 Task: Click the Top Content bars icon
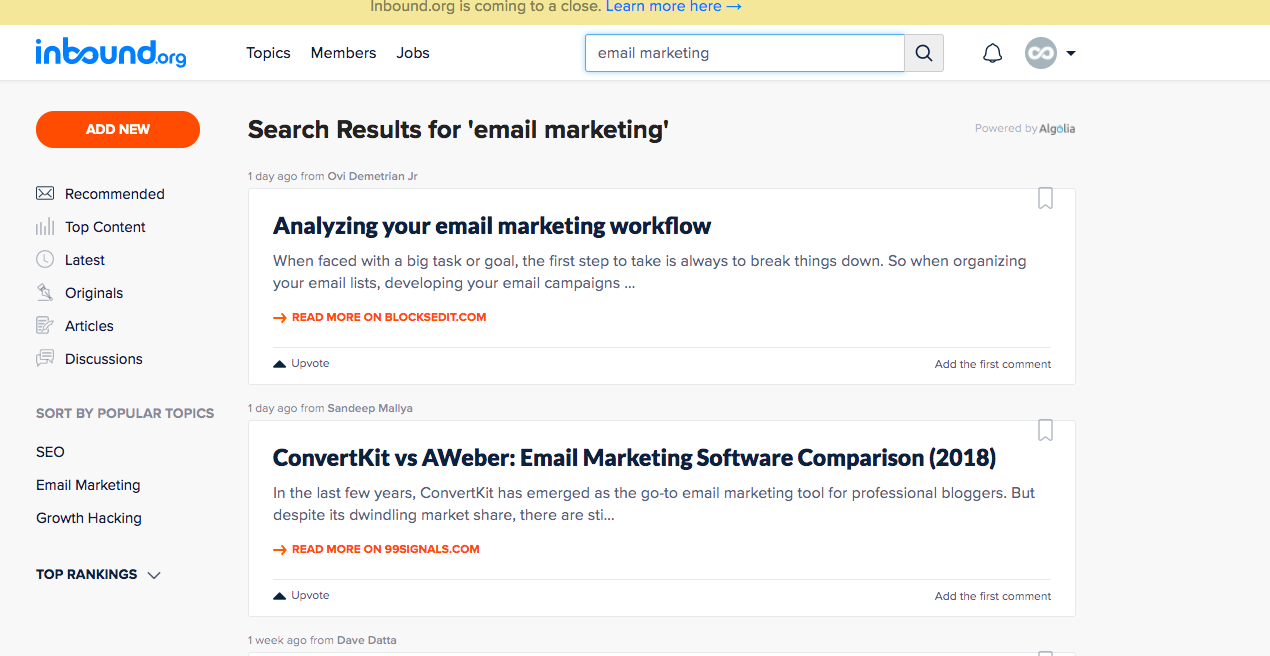pyautogui.click(x=45, y=226)
